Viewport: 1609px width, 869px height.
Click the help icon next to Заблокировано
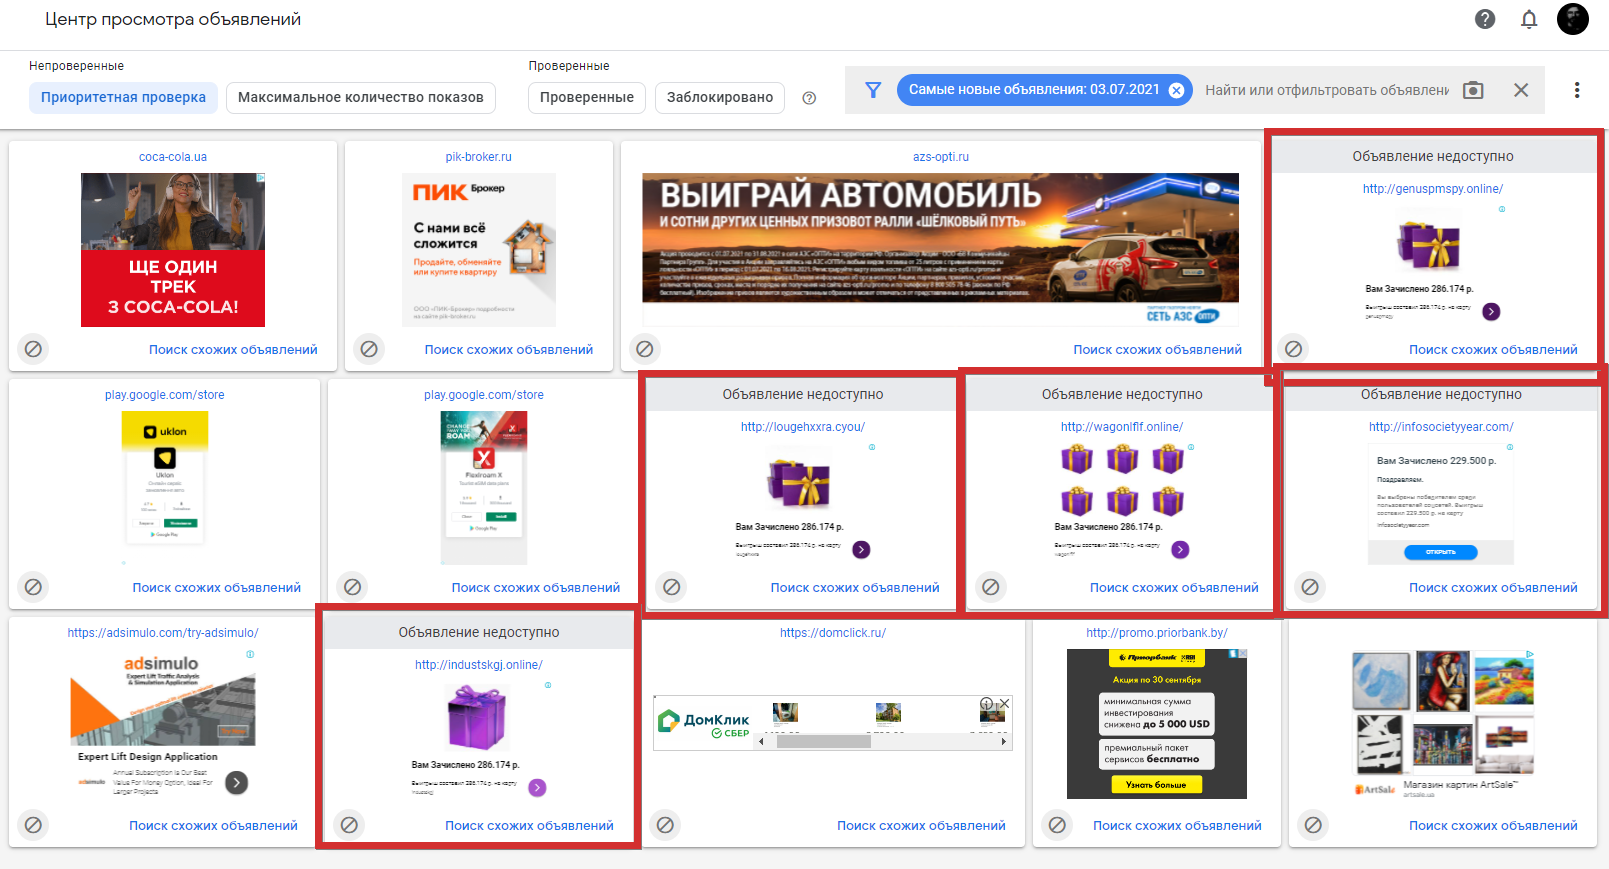coord(810,98)
